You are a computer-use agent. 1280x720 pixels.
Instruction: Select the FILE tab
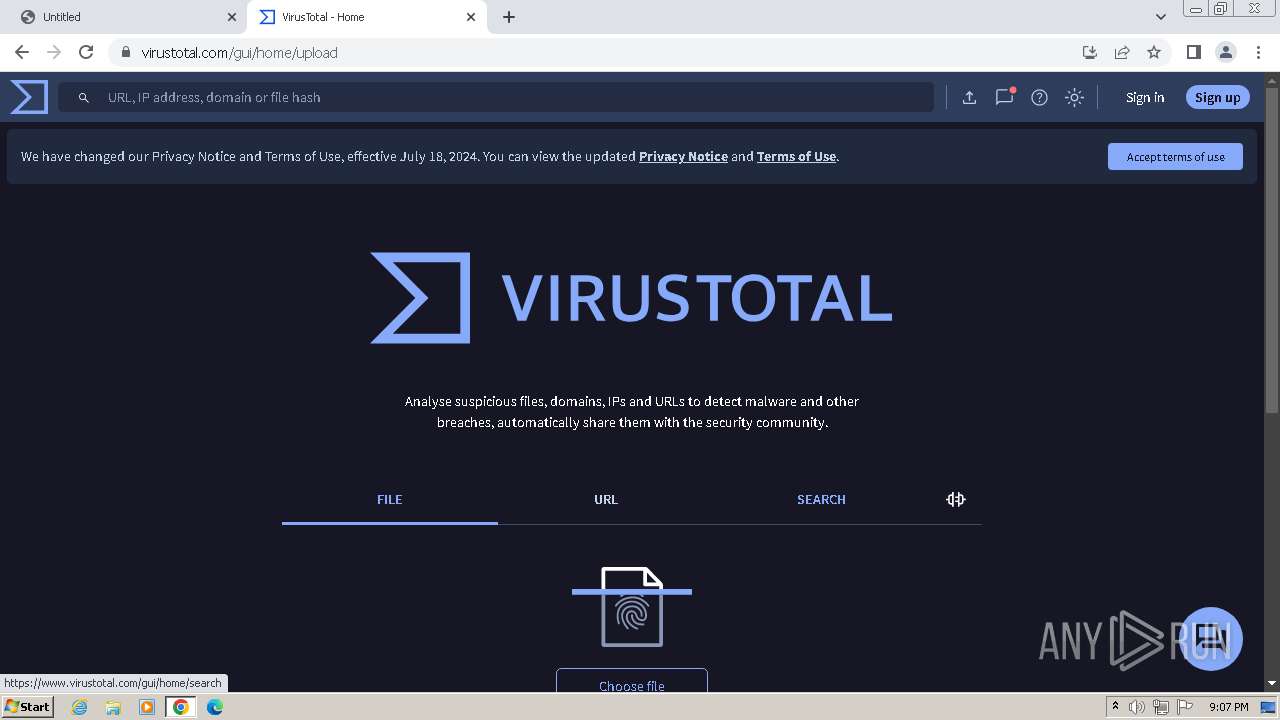click(x=390, y=499)
